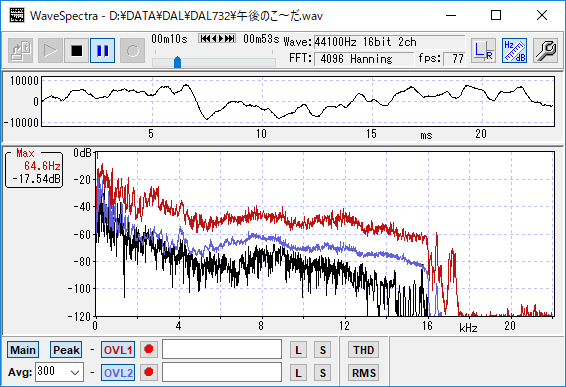Save overlay 1 with its S button
The height and width of the screenshot is (387, 566).
[322, 350]
